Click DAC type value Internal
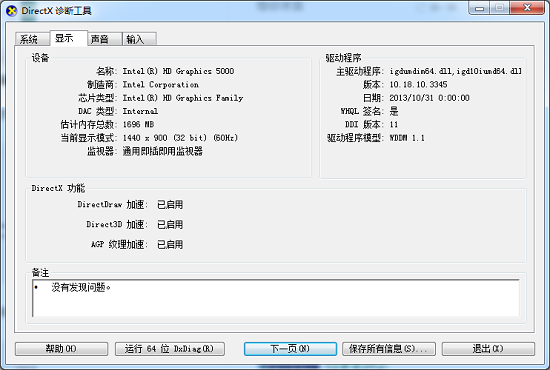Image resolution: width=550 pixels, height=370 pixels. point(140,111)
